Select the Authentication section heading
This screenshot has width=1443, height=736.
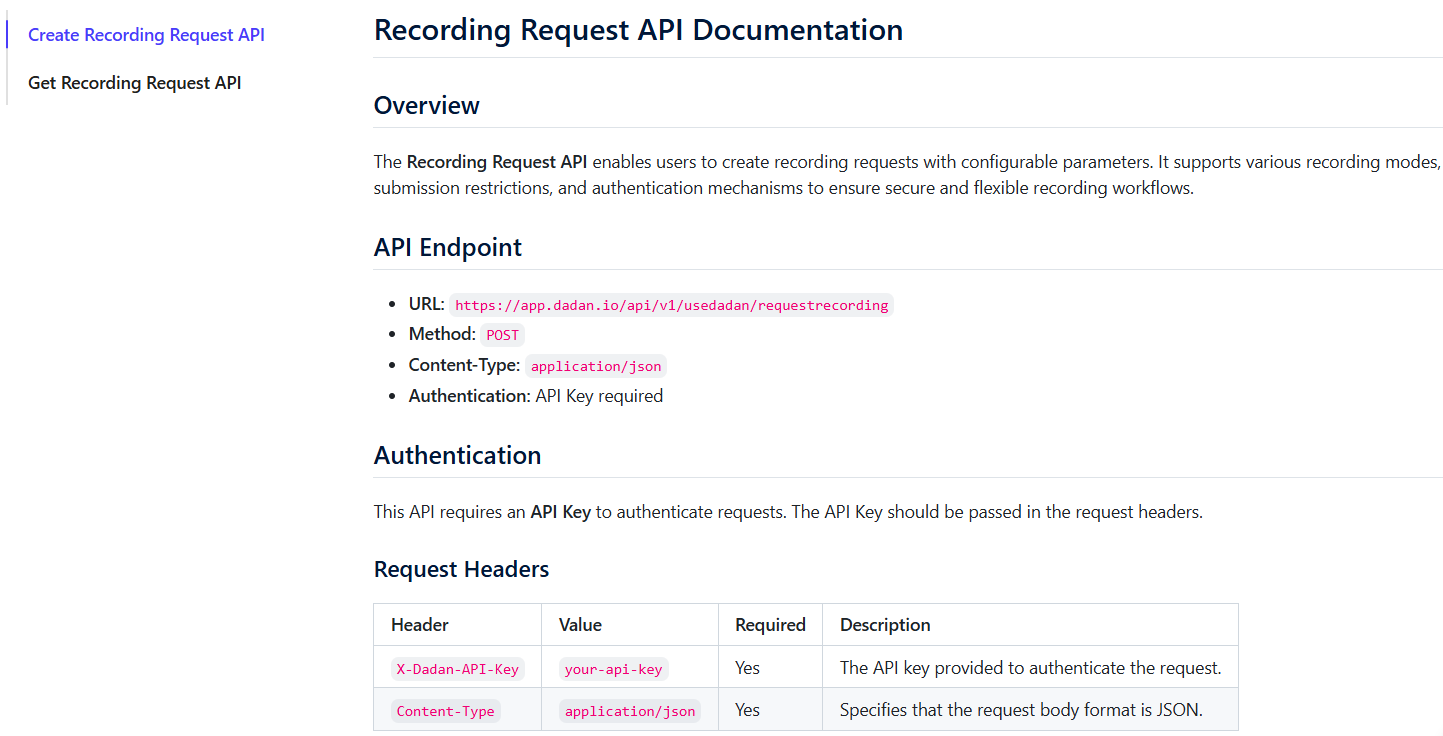[457, 455]
